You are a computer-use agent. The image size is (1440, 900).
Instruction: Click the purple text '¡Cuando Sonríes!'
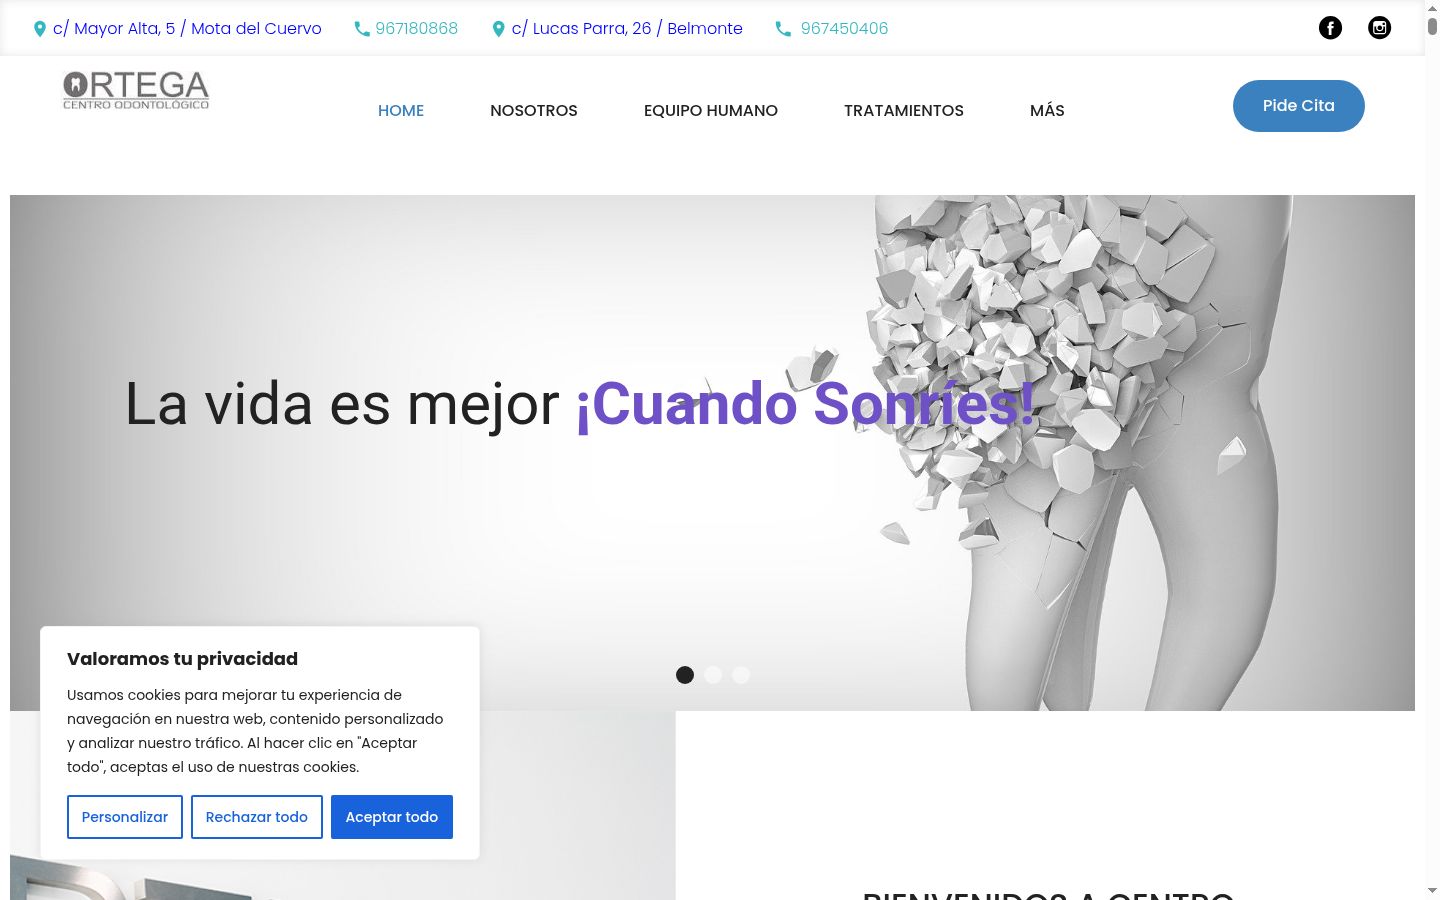(805, 405)
